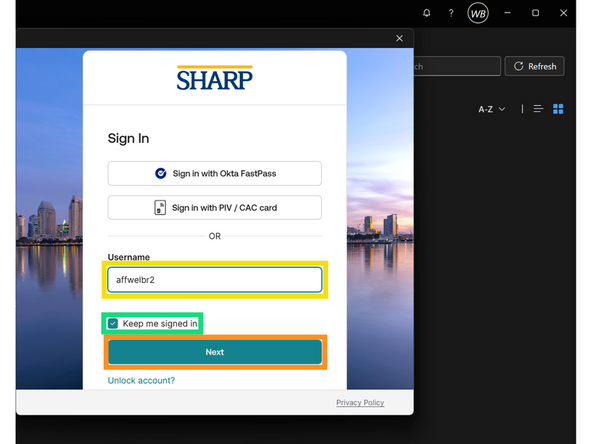The image size is (592, 444).
Task: Close the Sign In dialog
Action: click(x=399, y=38)
